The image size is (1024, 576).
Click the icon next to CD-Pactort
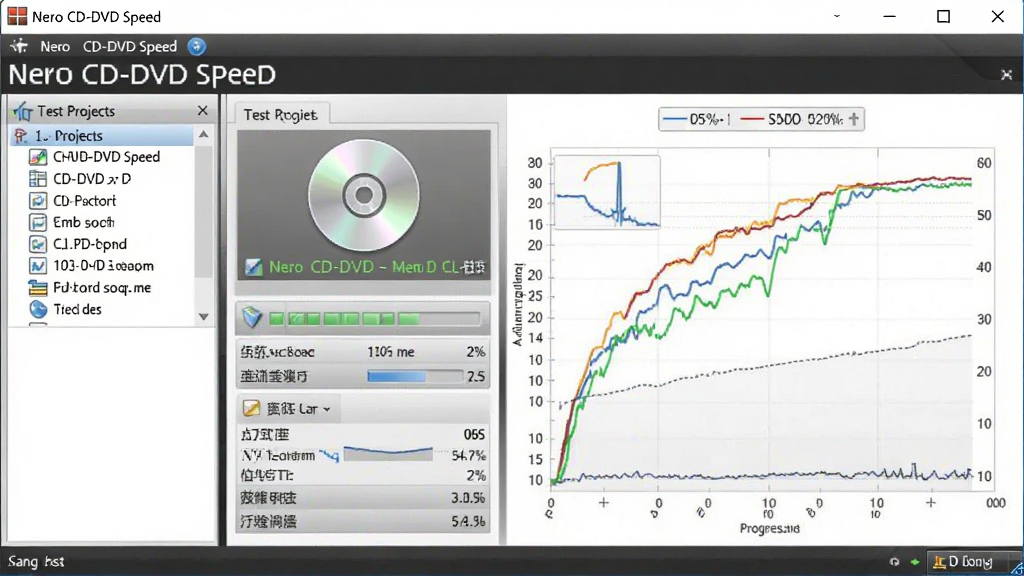pos(38,200)
